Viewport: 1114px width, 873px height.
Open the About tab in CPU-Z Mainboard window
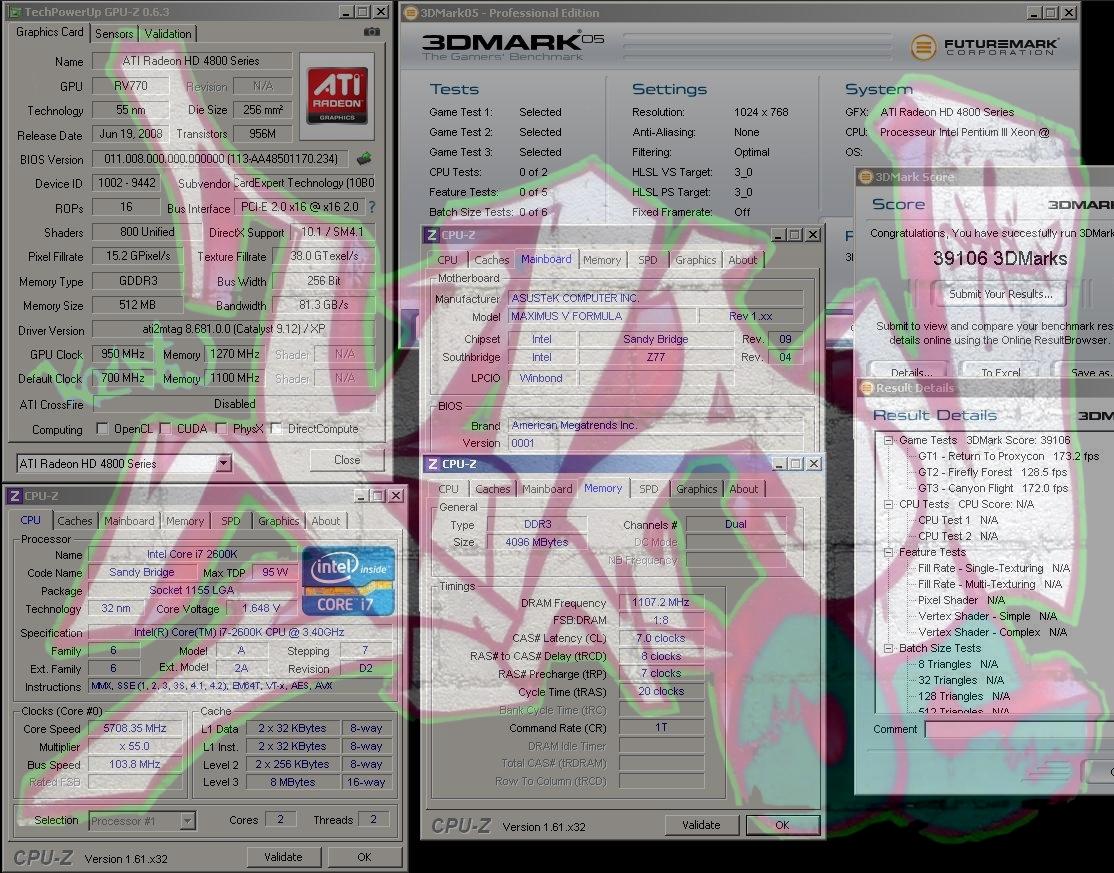742,260
